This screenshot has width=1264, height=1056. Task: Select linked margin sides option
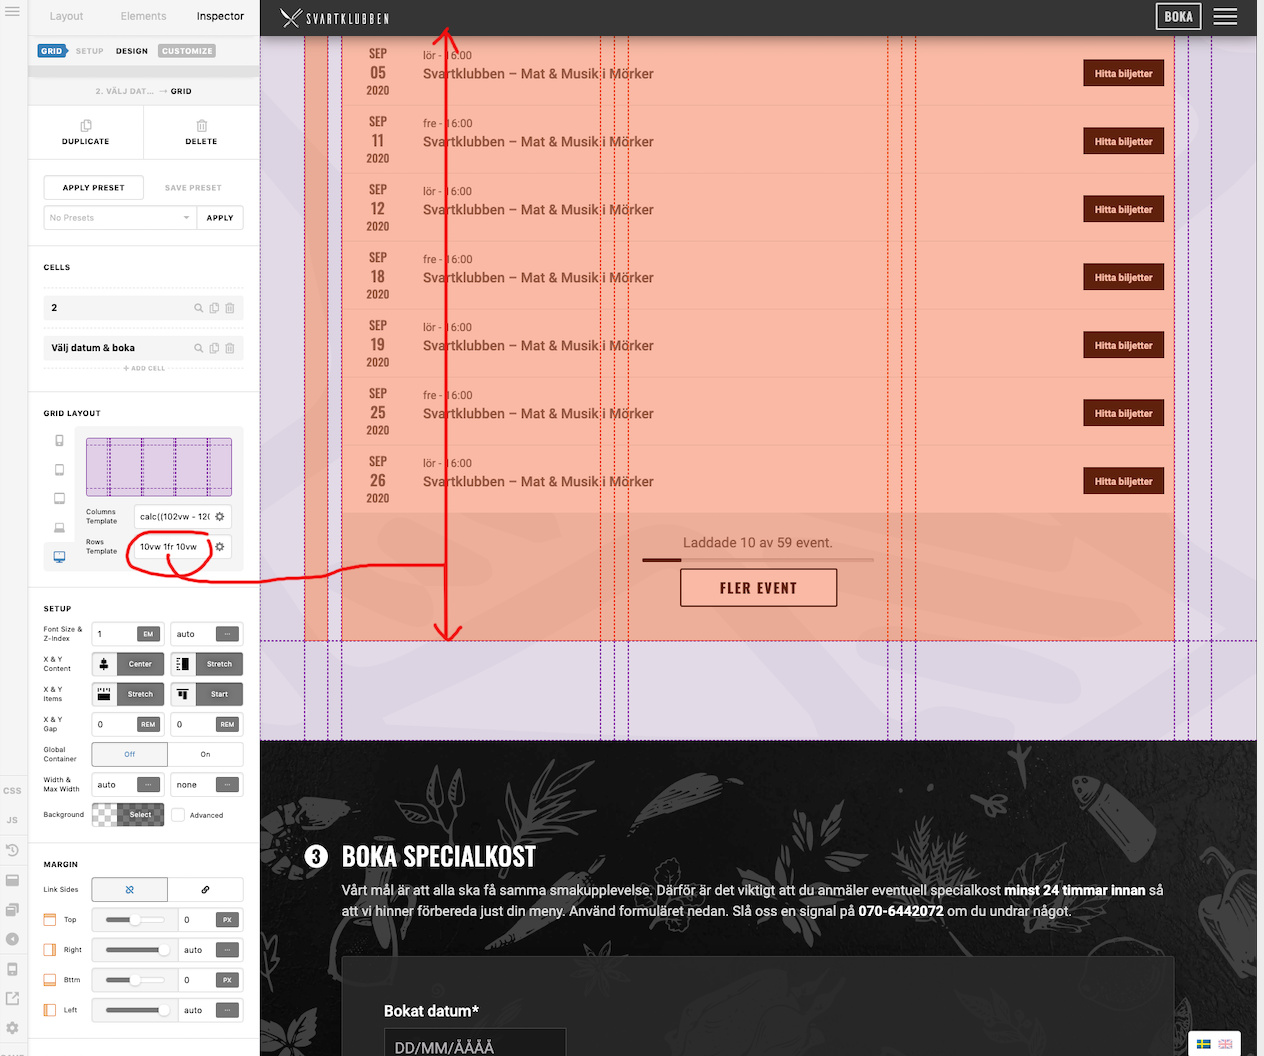[206, 889]
